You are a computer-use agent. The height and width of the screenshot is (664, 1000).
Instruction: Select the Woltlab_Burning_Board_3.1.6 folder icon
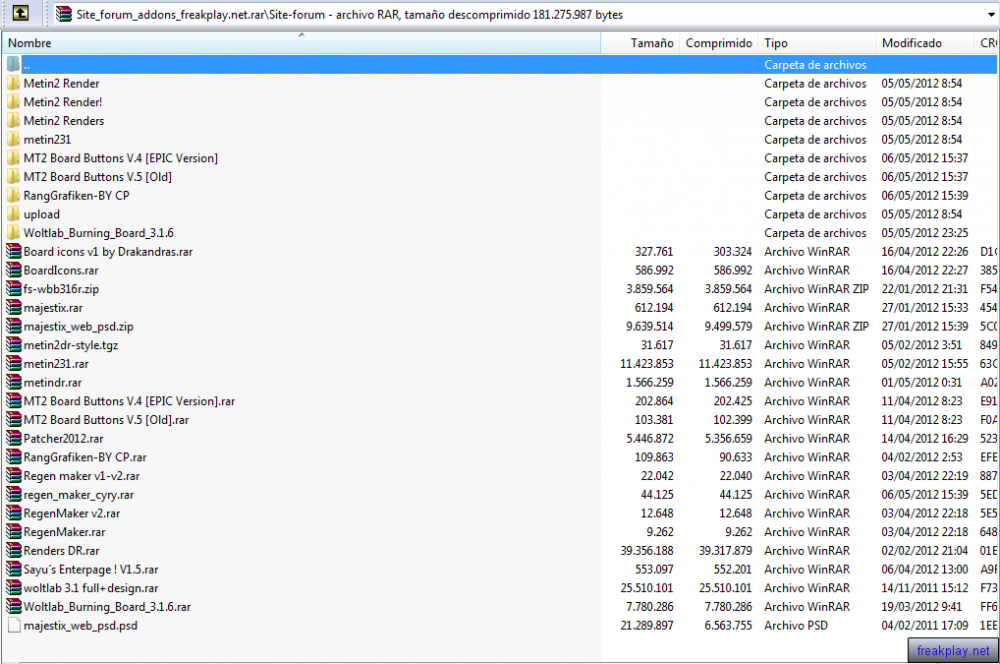pyautogui.click(x=13, y=233)
